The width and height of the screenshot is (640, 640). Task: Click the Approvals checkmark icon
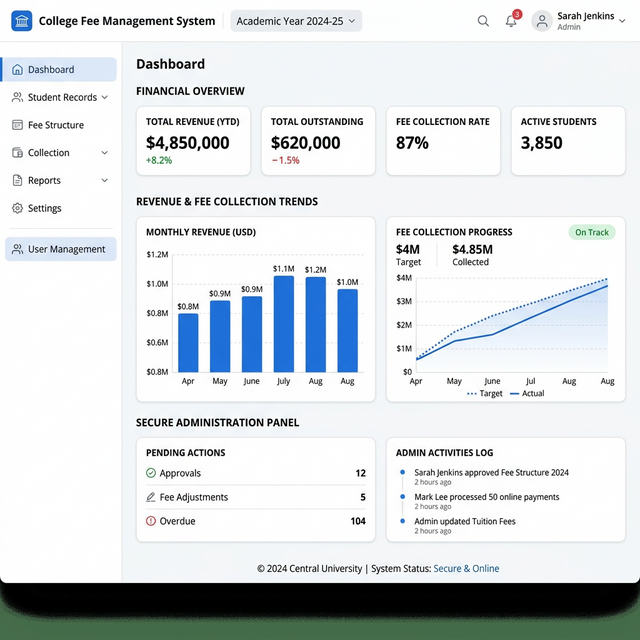coord(151,473)
